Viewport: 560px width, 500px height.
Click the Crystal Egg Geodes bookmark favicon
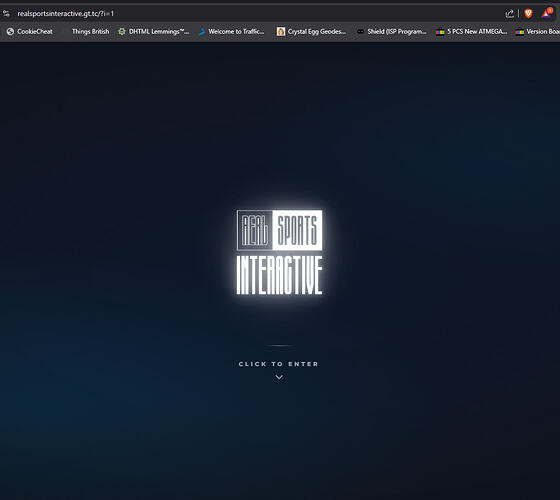pos(281,31)
